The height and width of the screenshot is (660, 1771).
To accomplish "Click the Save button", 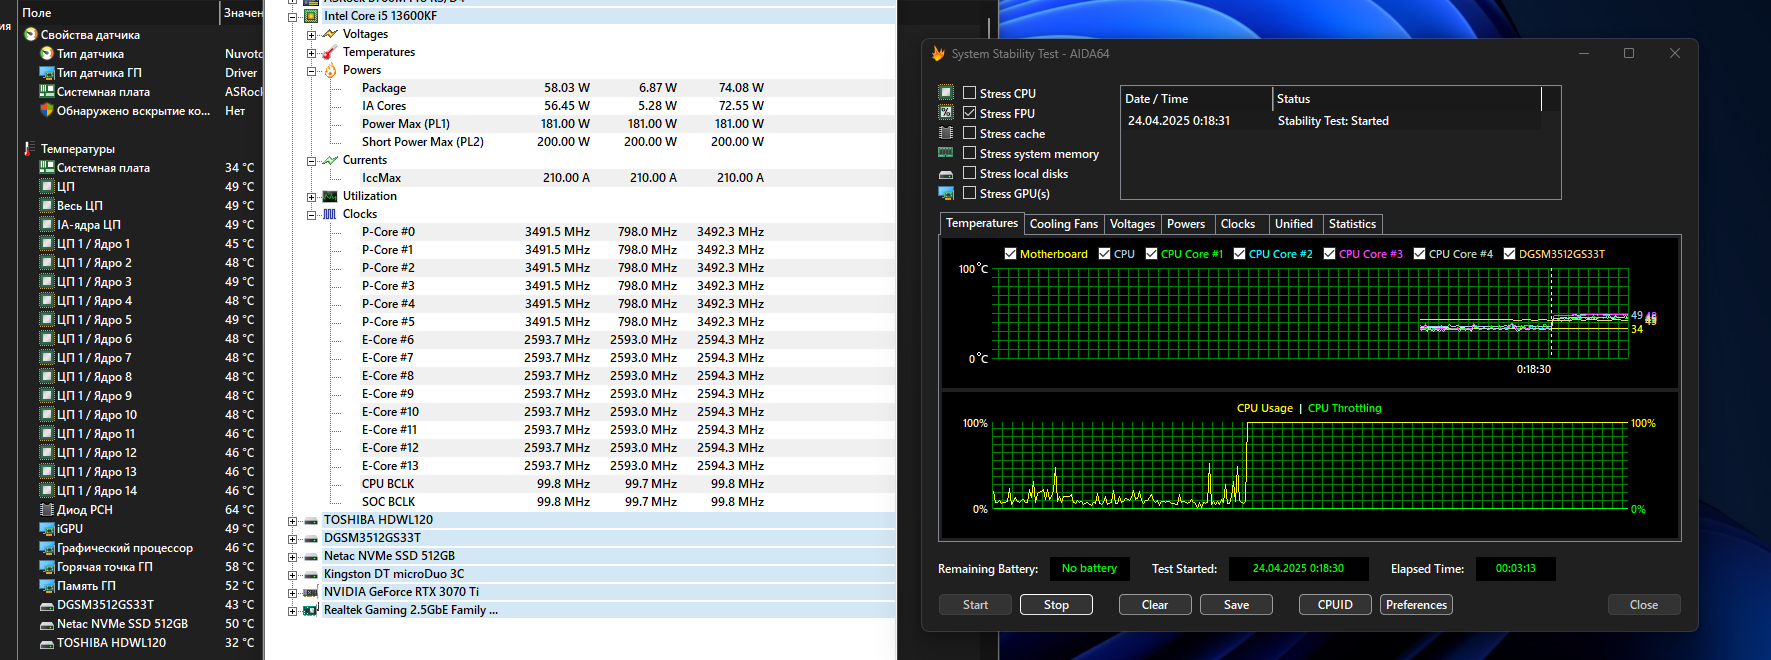I will [x=1236, y=605].
